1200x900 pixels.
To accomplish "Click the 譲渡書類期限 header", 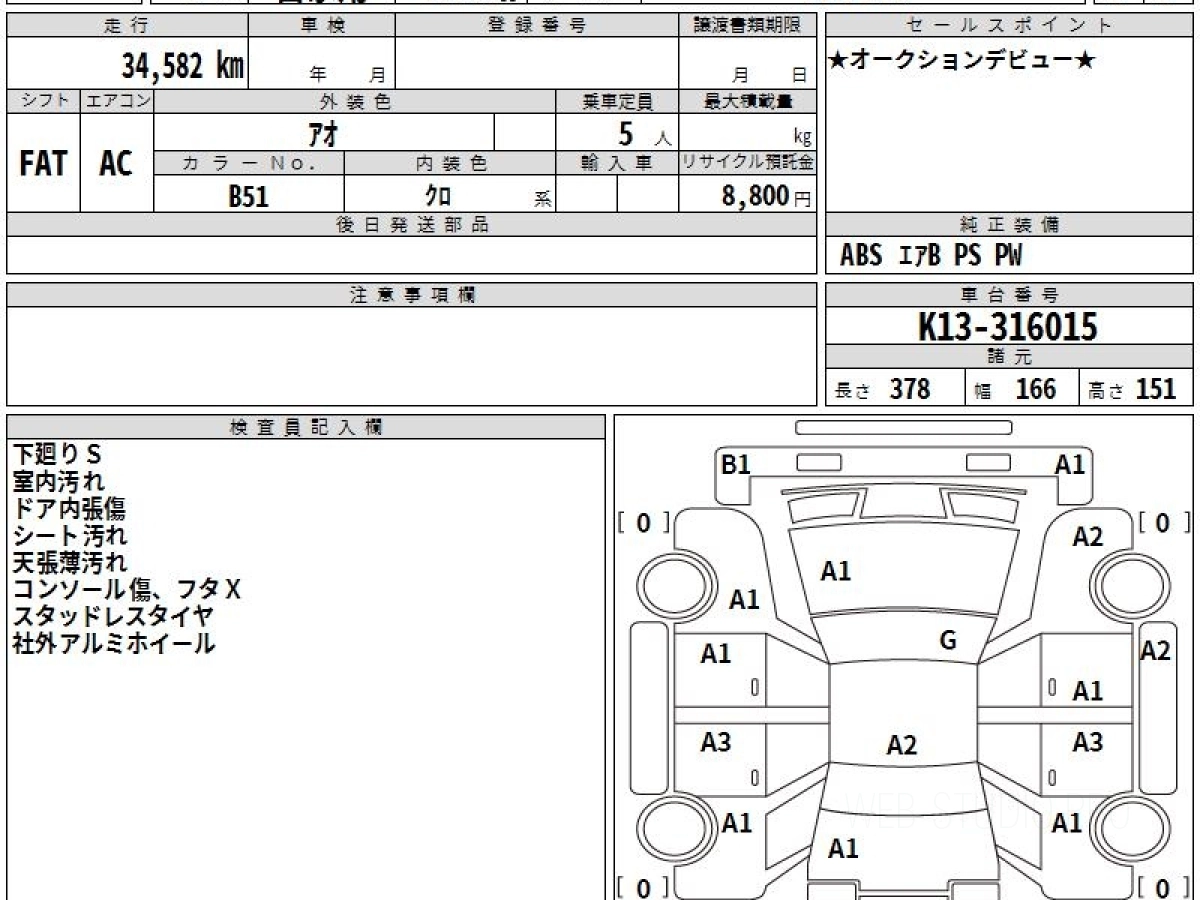I will (747, 26).
